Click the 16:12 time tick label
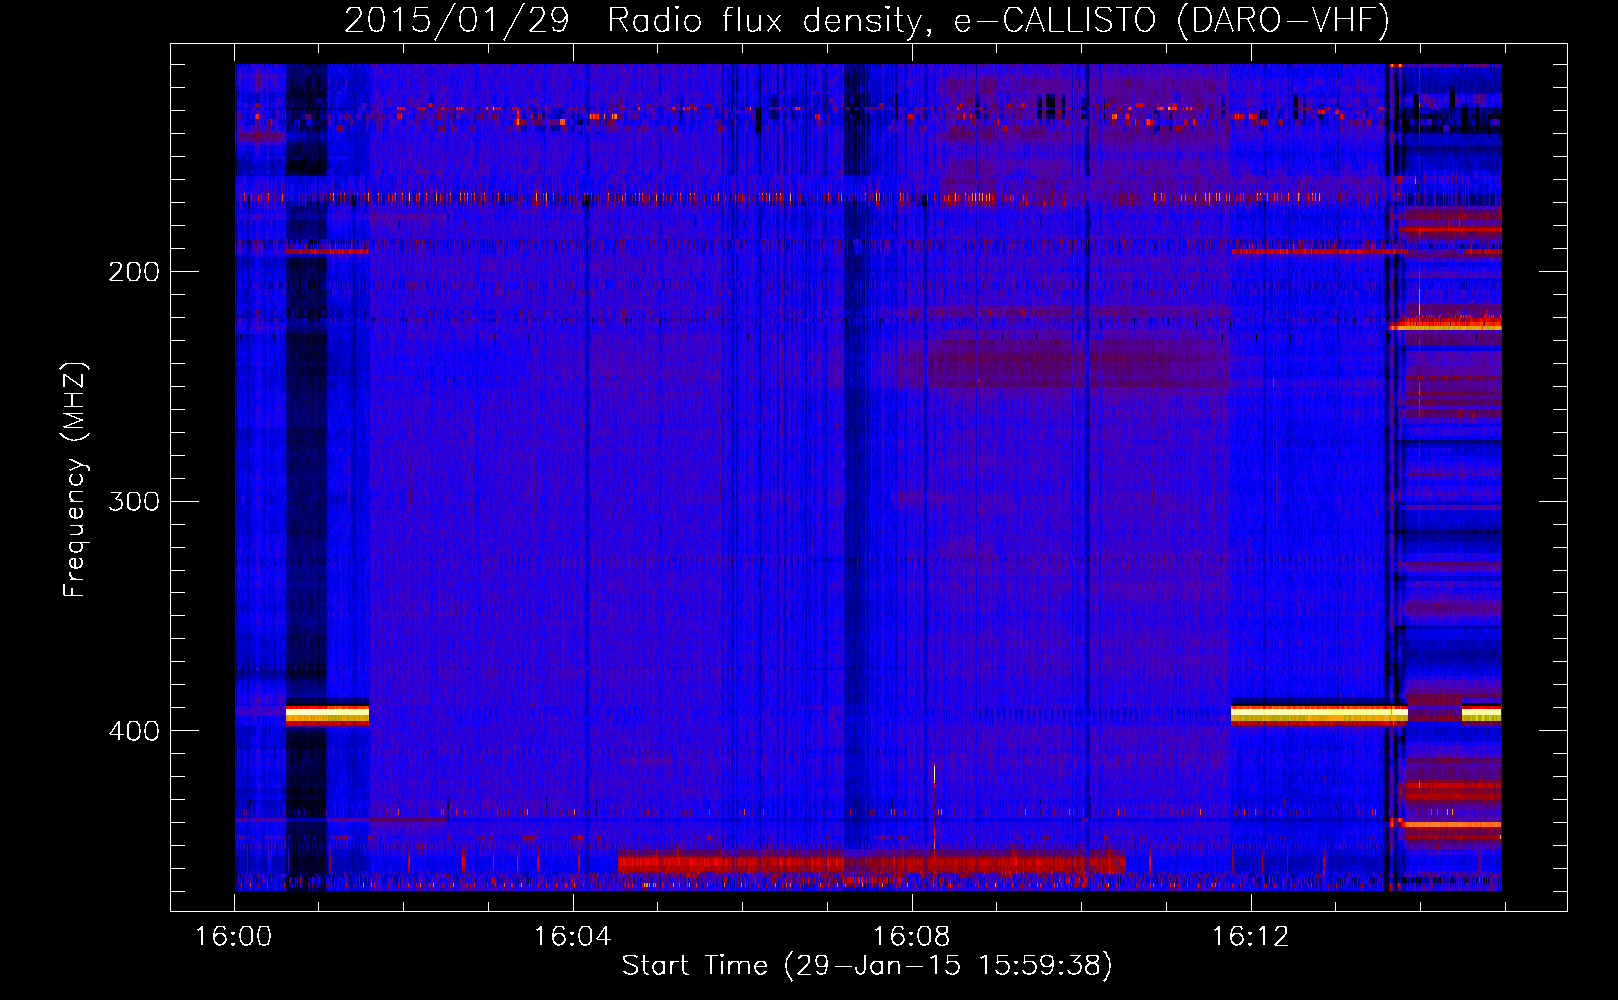The height and width of the screenshot is (1000, 1618). [x=1251, y=936]
